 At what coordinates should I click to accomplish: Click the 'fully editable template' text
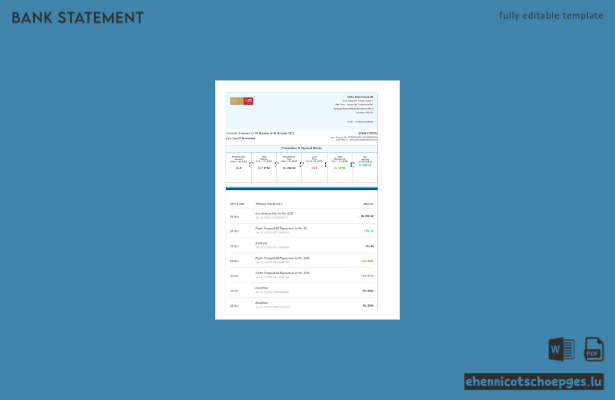551,16
